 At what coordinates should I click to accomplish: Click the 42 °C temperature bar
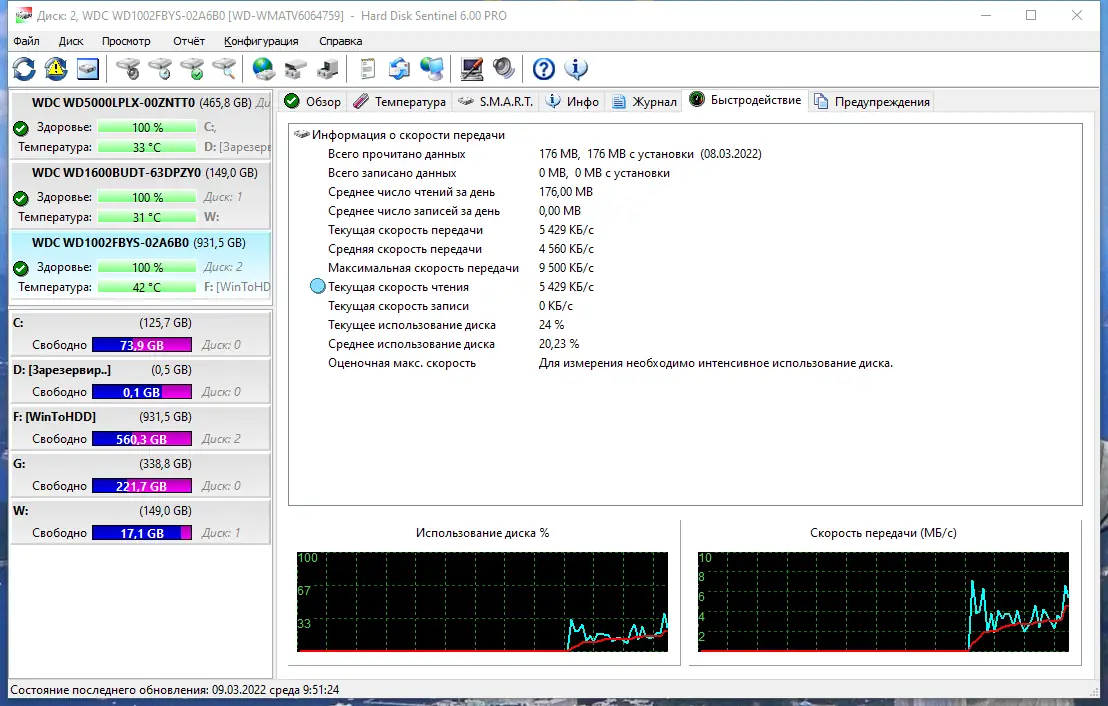coord(147,287)
